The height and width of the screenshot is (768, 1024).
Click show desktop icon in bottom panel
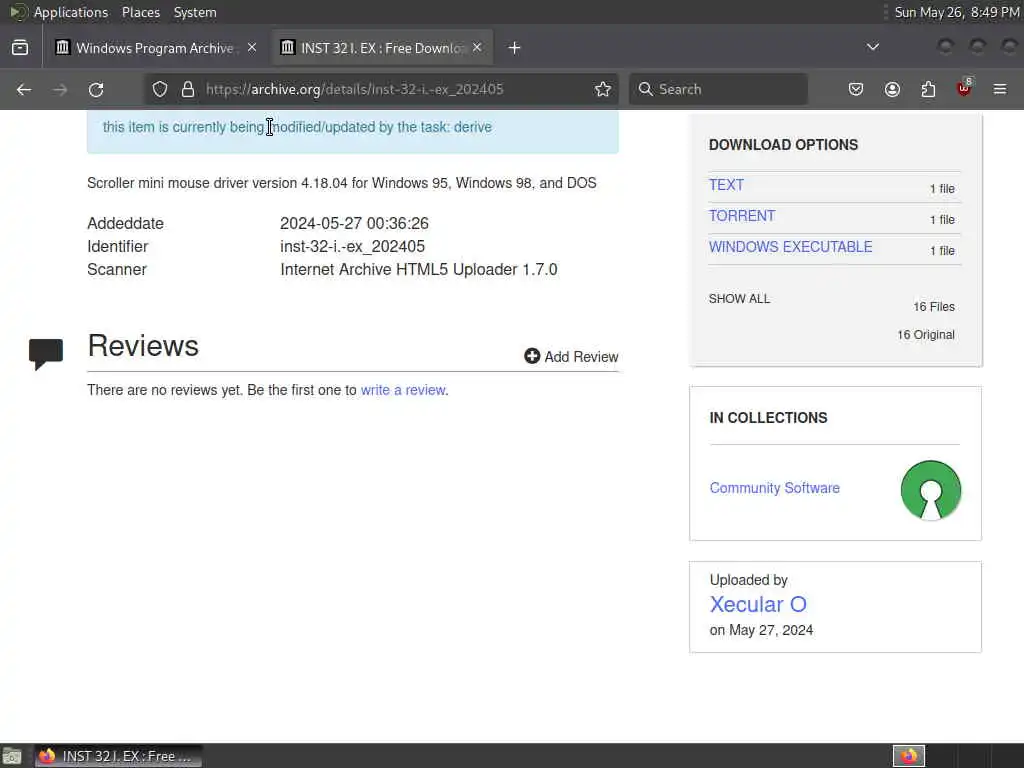(x=12, y=757)
